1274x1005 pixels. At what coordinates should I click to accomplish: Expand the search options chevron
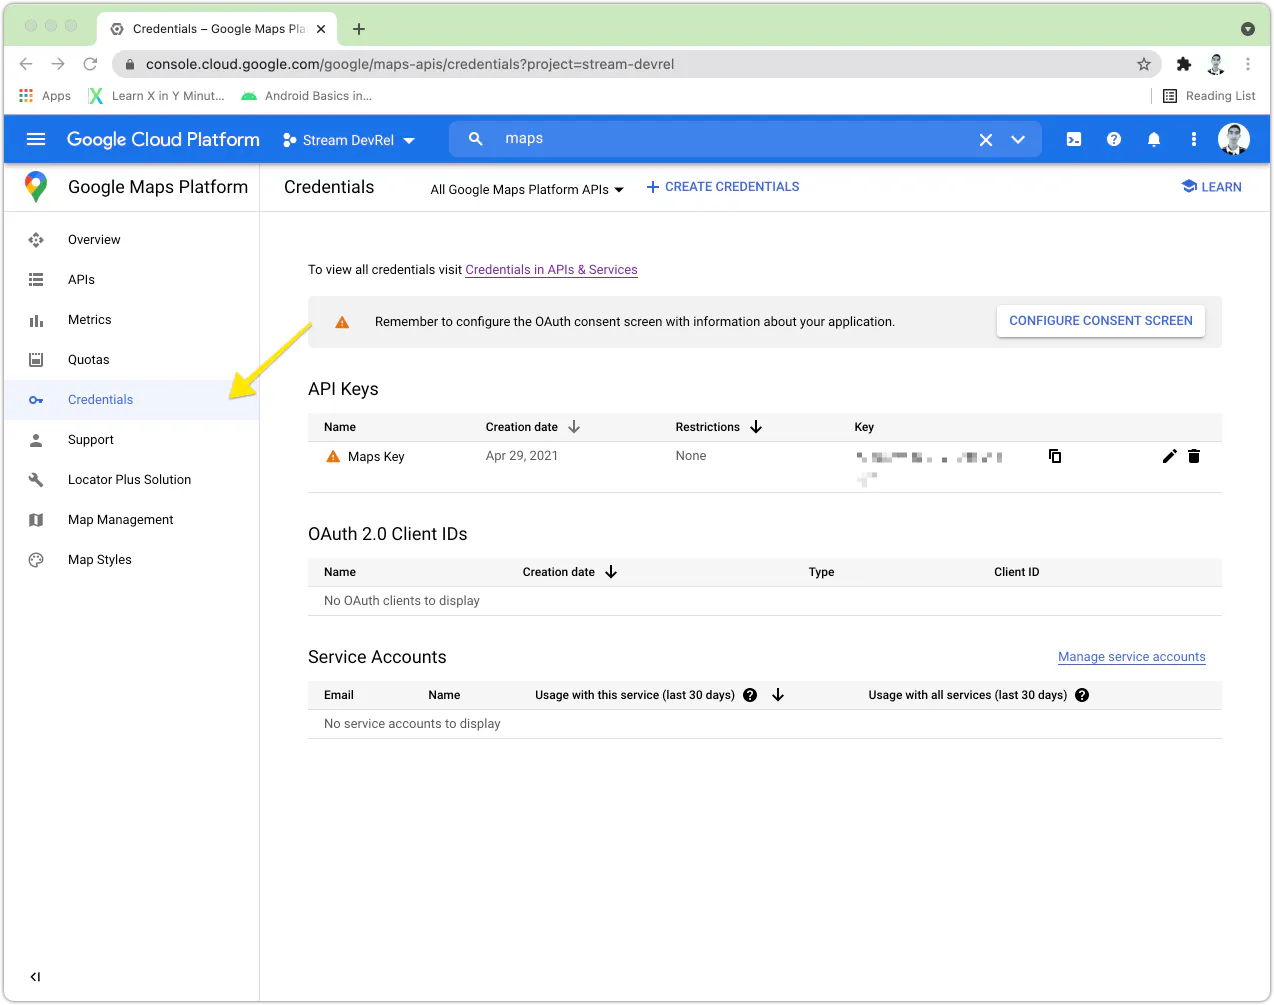tap(1018, 140)
